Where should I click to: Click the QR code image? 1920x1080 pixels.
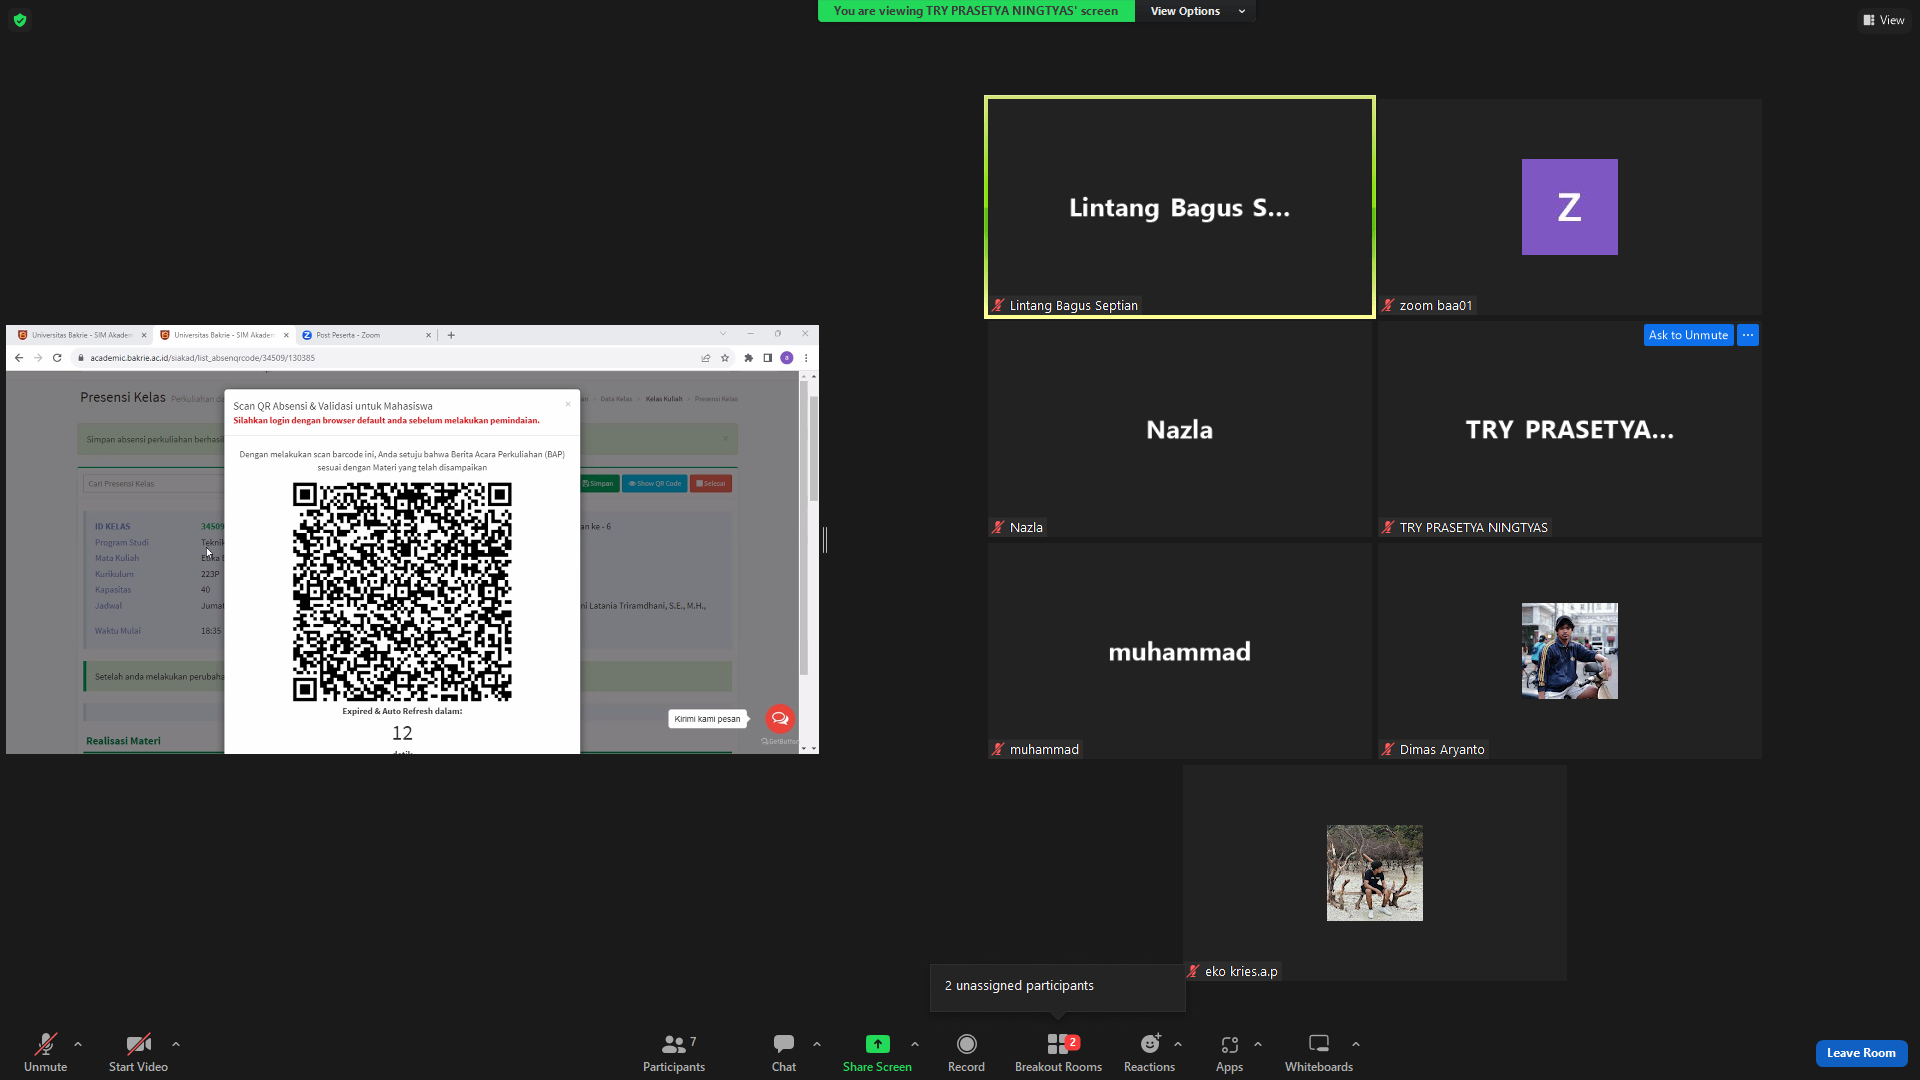(x=402, y=592)
